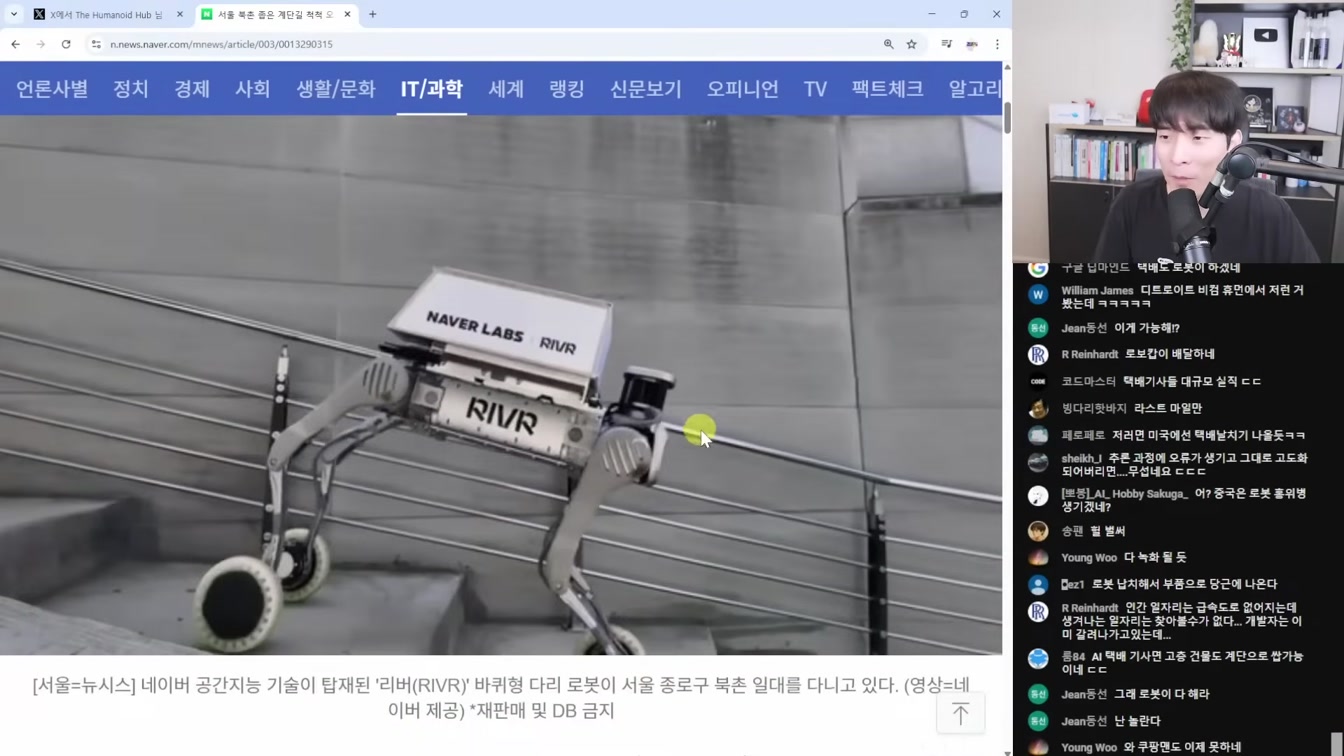The height and width of the screenshot is (756, 1344).
Task: Open a new browser tab
Action: (x=373, y=14)
